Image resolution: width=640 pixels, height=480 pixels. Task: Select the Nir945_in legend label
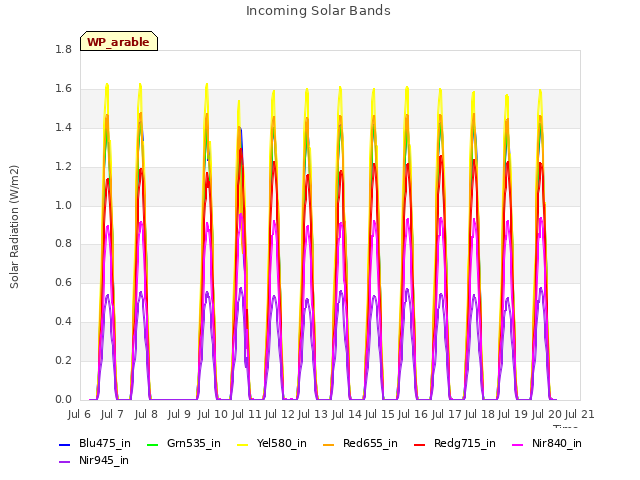coord(104,461)
